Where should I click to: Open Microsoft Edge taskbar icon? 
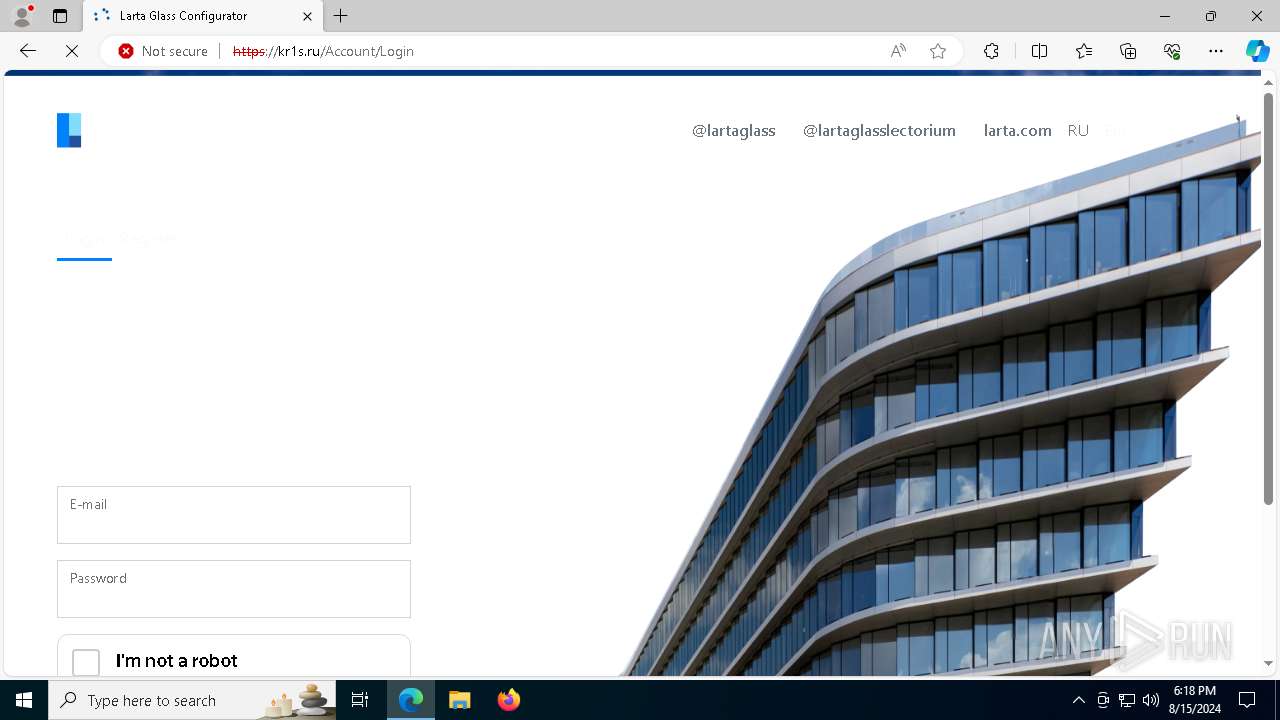point(411,700)
